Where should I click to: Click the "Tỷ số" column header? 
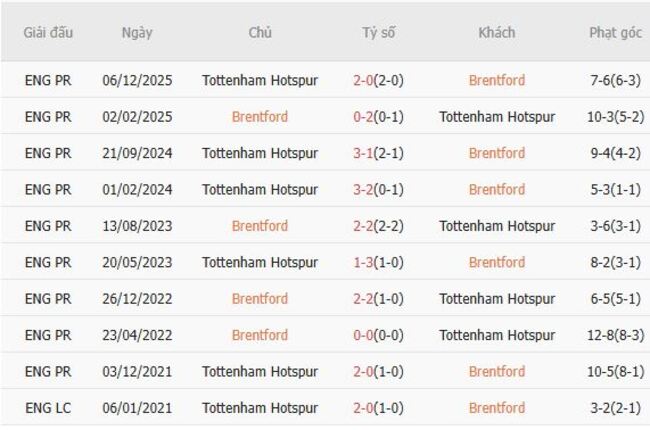[378, 33]
